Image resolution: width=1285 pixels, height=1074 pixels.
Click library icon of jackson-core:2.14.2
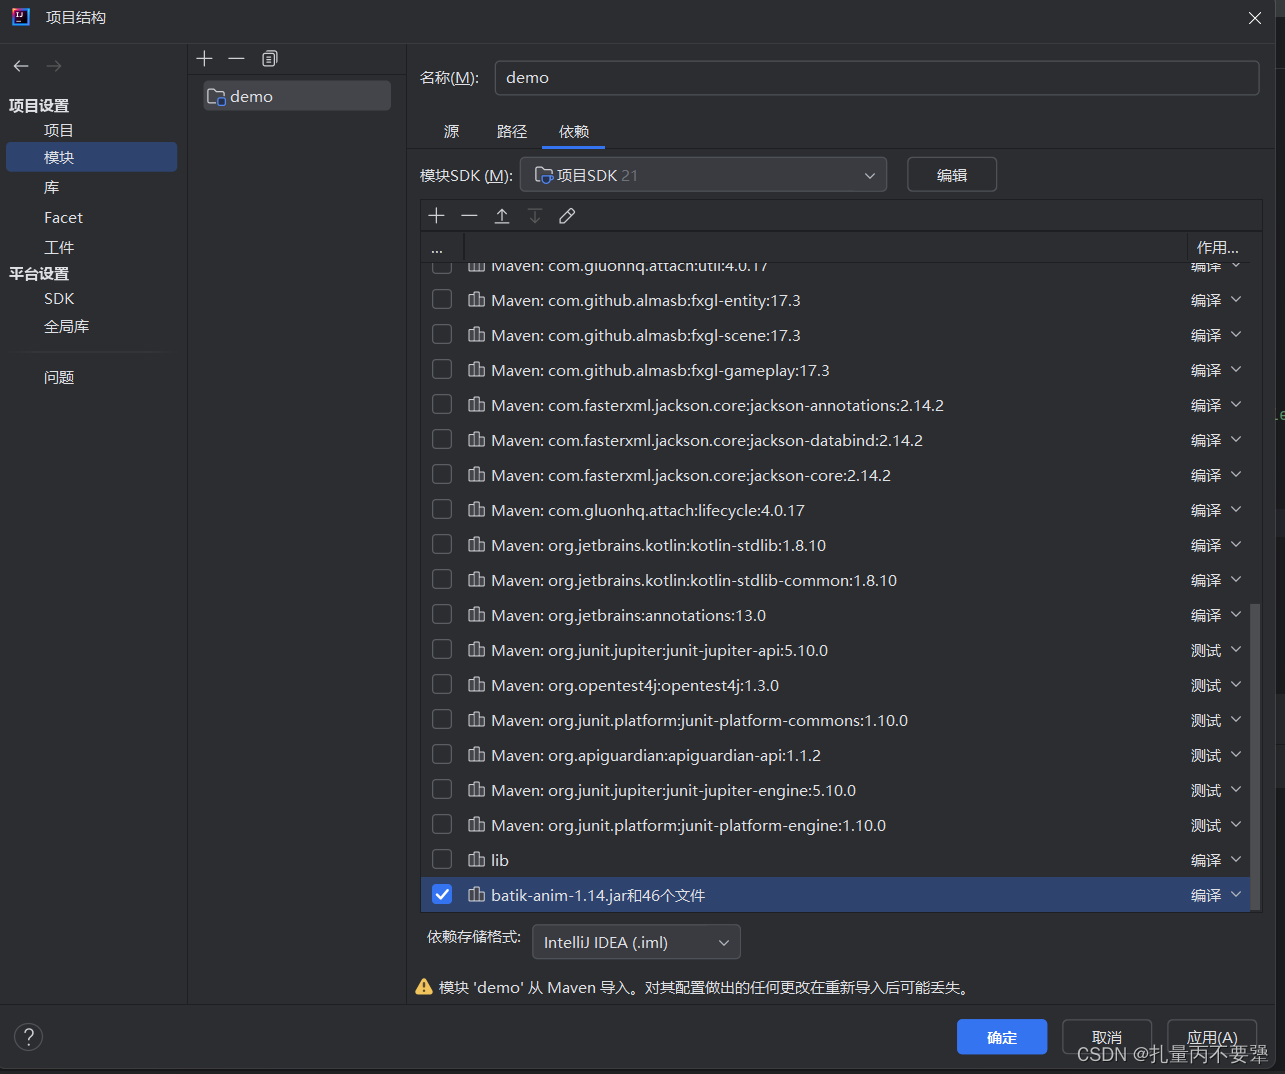(x=476, y=475)
